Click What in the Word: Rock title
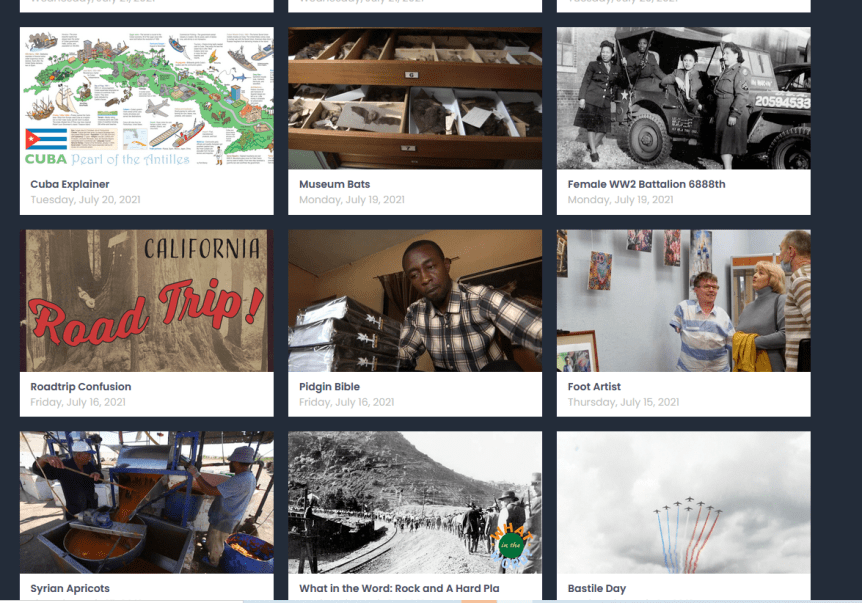The image size is (862, 603). coord(399,588)
